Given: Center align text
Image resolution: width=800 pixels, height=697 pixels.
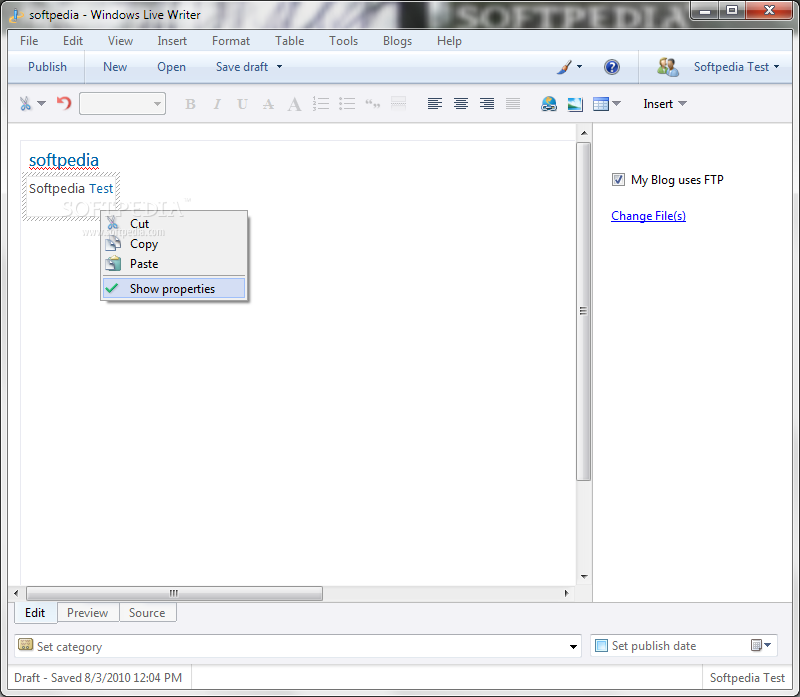Looking at the screenshot, I should pos(461,104).
